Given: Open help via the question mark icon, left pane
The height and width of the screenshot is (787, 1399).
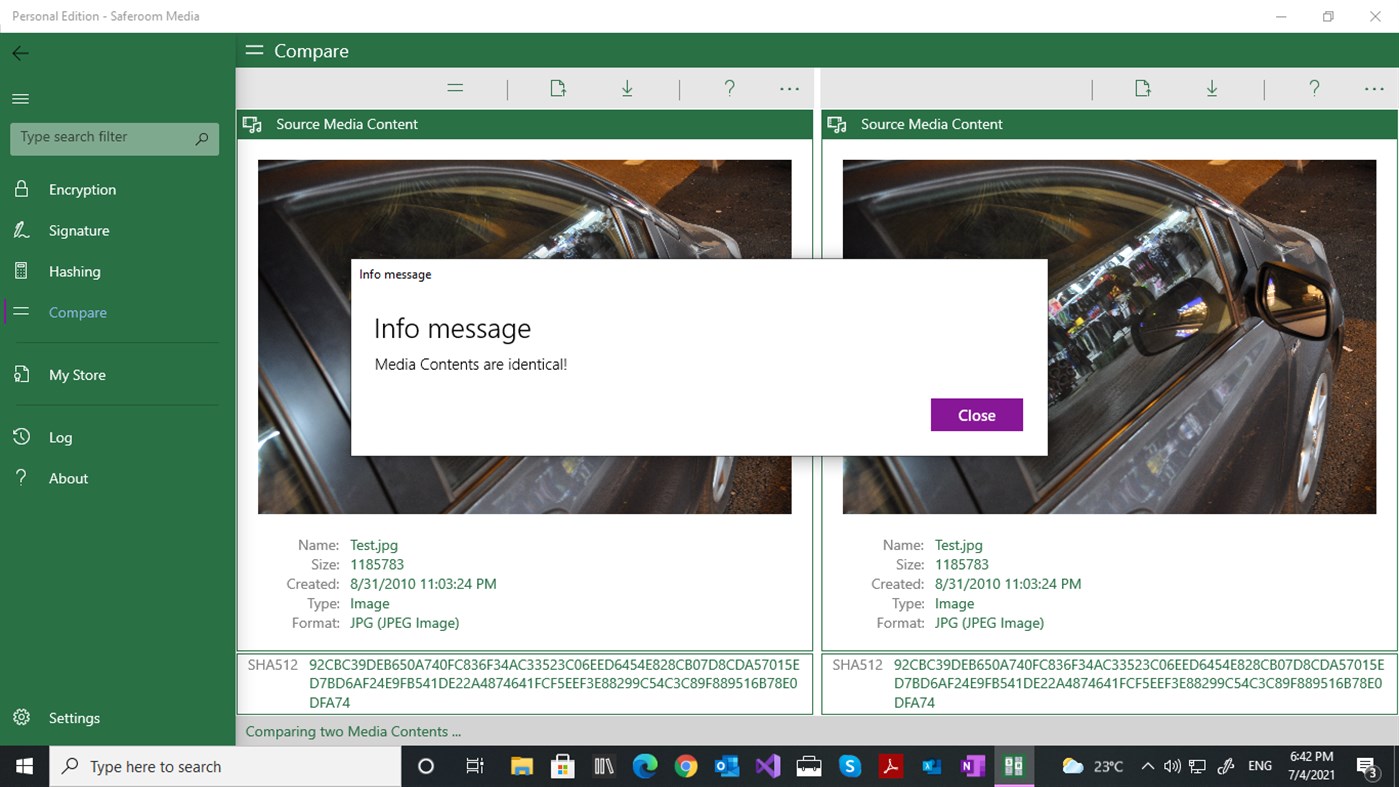Looking at the screenshot, I should pyautogui.click(x=729, y=88).
